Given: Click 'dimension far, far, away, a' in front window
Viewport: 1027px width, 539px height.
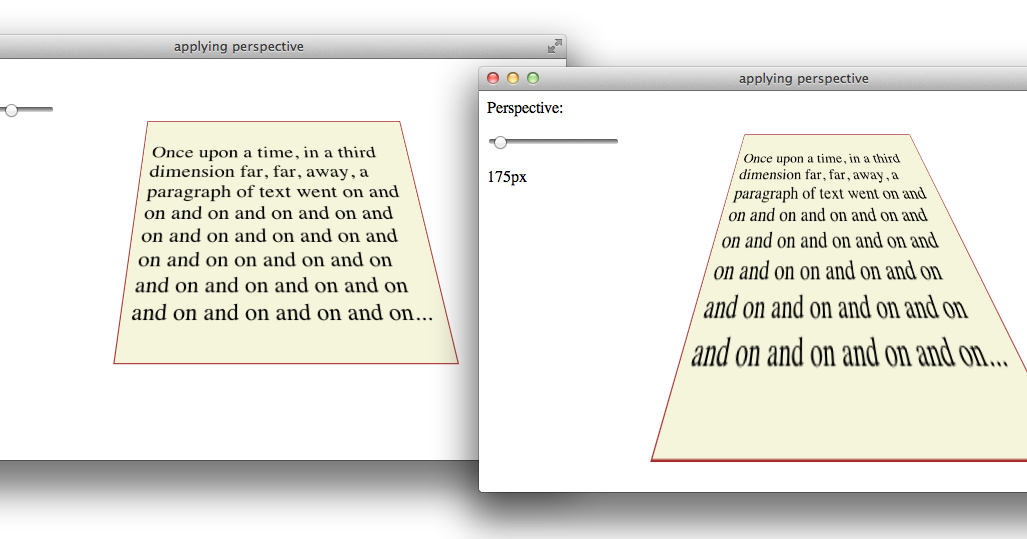Looking at the screenshot, I should coord(819,175).
